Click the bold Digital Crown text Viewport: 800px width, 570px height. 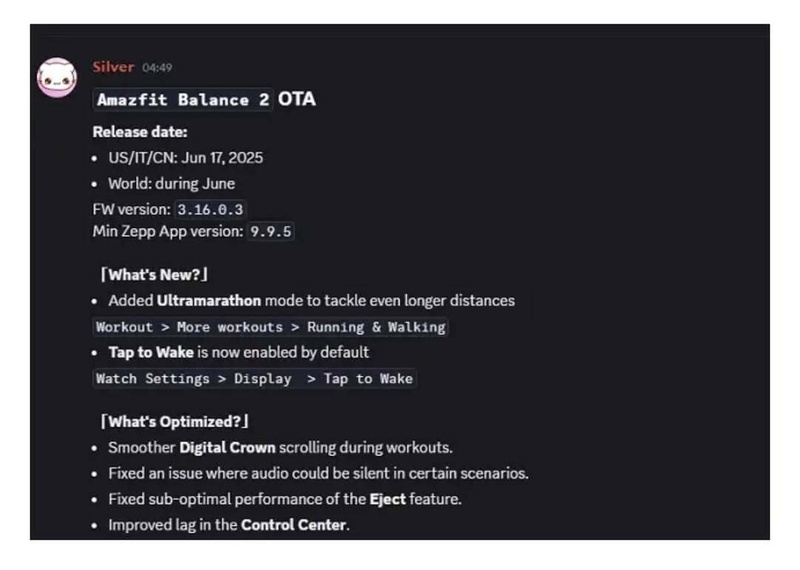(227, 448)
